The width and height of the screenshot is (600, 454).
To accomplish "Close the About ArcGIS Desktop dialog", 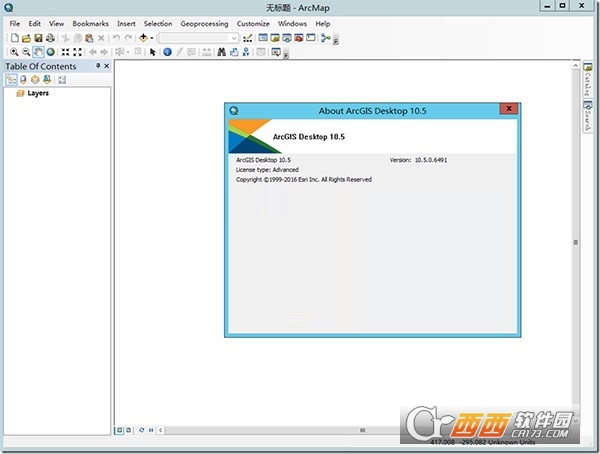I will (509, 109).
